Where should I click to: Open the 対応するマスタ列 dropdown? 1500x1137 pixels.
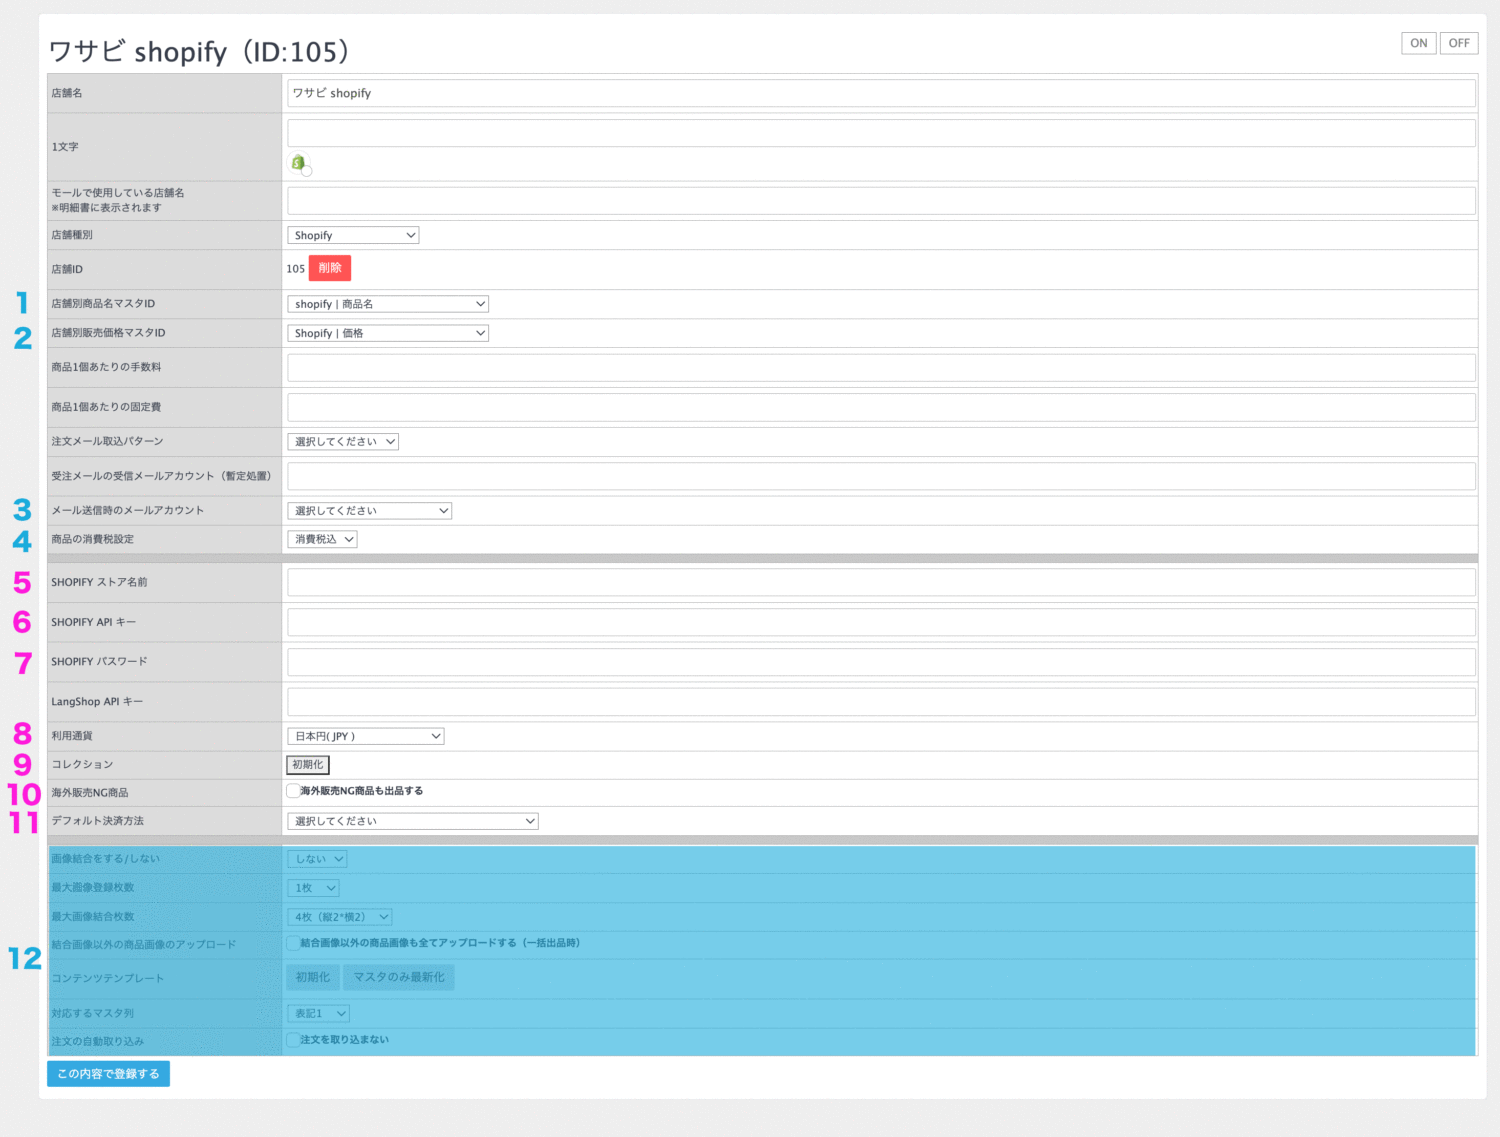[318, 1013]
